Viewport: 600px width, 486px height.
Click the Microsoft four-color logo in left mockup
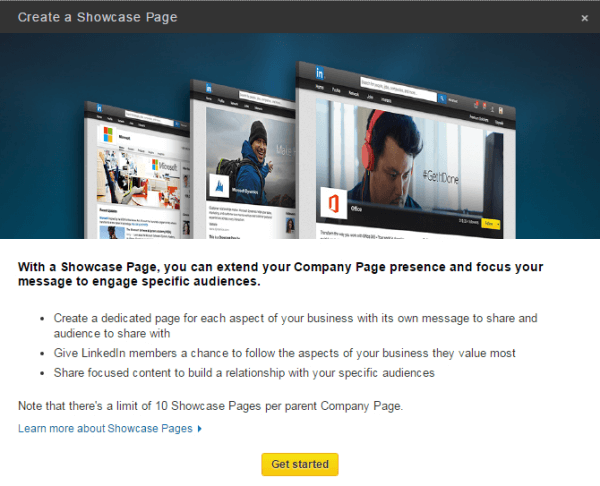coord(108,135)
